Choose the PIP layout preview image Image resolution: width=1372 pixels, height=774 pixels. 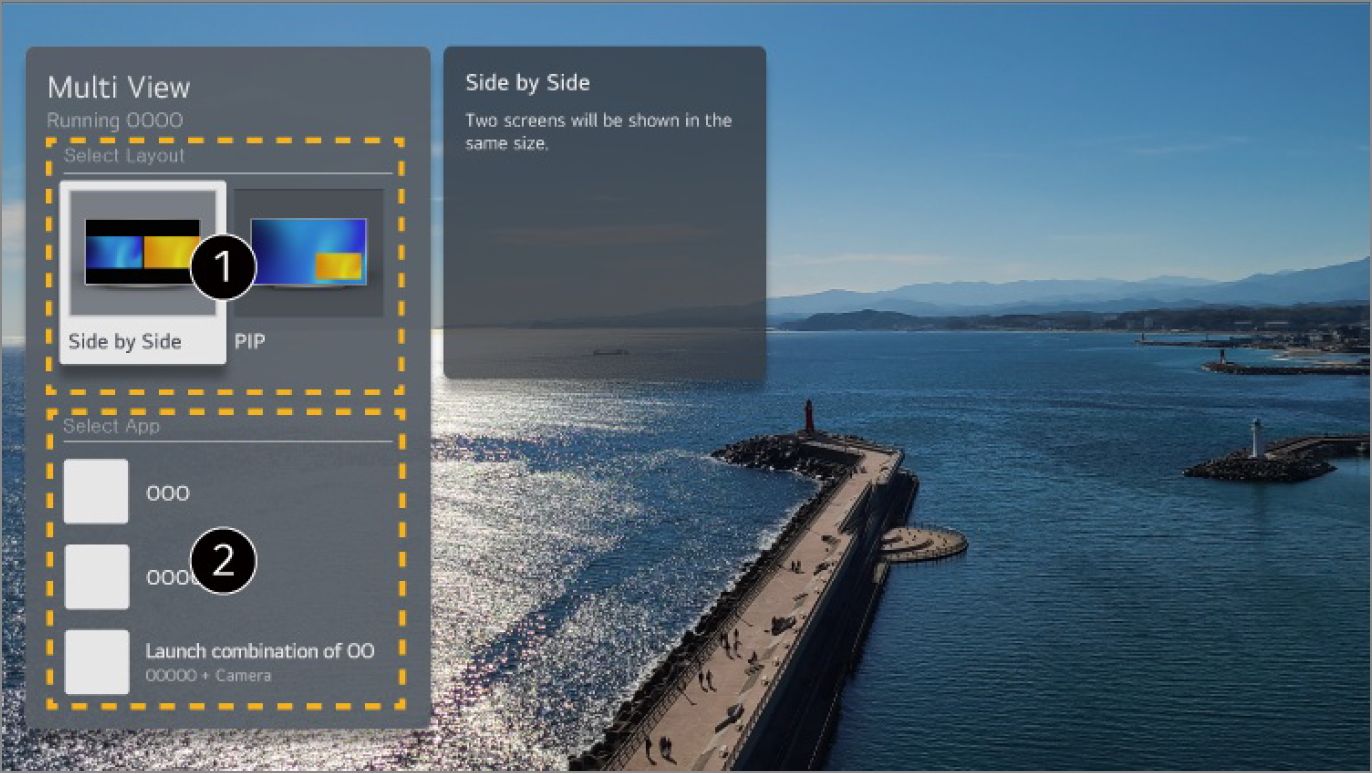click(308, 252)
